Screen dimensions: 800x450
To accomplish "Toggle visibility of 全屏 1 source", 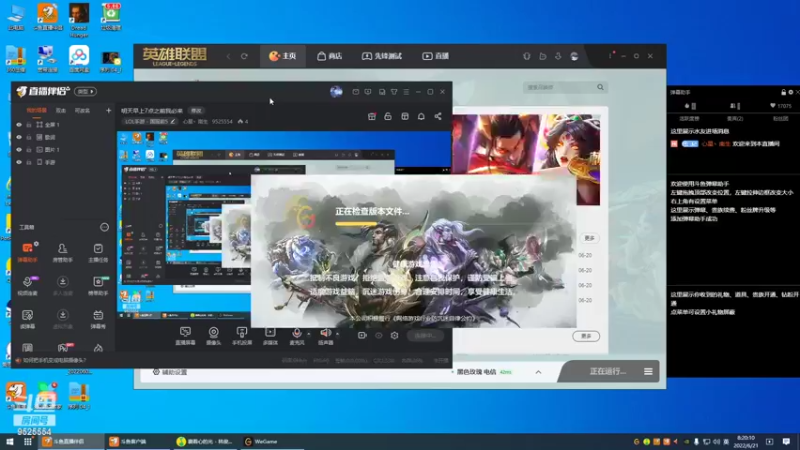I will pyautogui.click(x=19, y=124).
